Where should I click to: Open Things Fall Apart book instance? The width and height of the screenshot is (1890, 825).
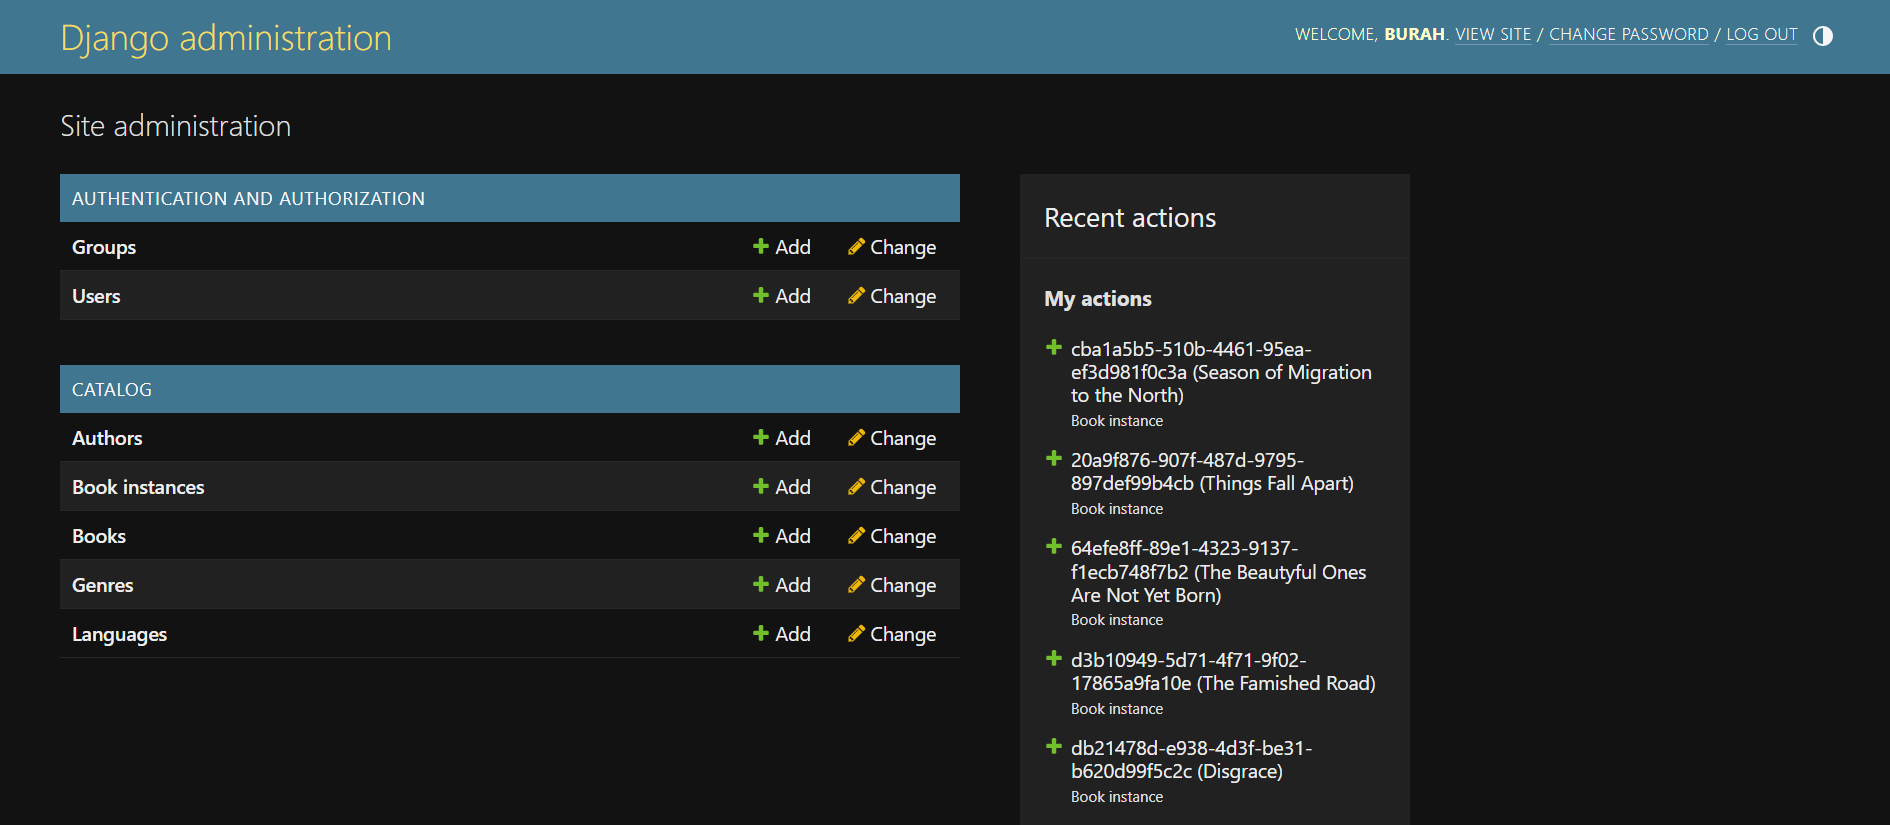(1212, 472)
